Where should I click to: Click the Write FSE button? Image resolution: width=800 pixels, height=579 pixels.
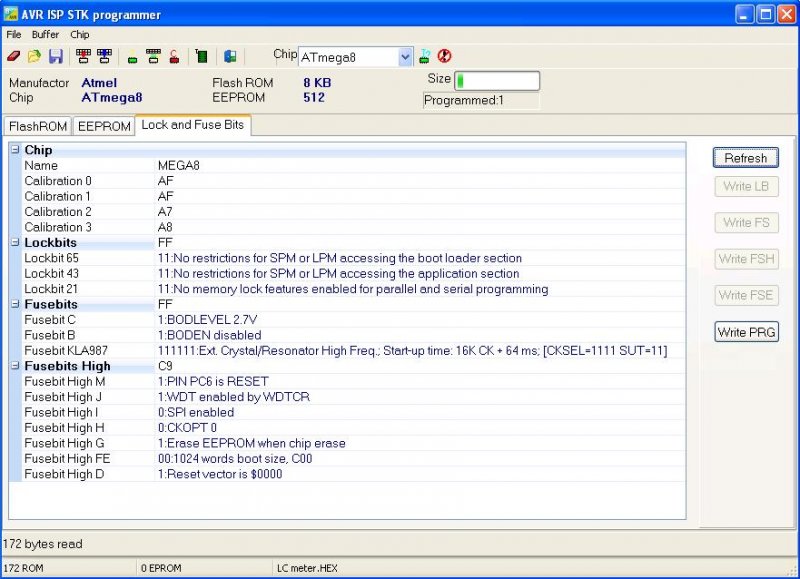coord(746,295)
